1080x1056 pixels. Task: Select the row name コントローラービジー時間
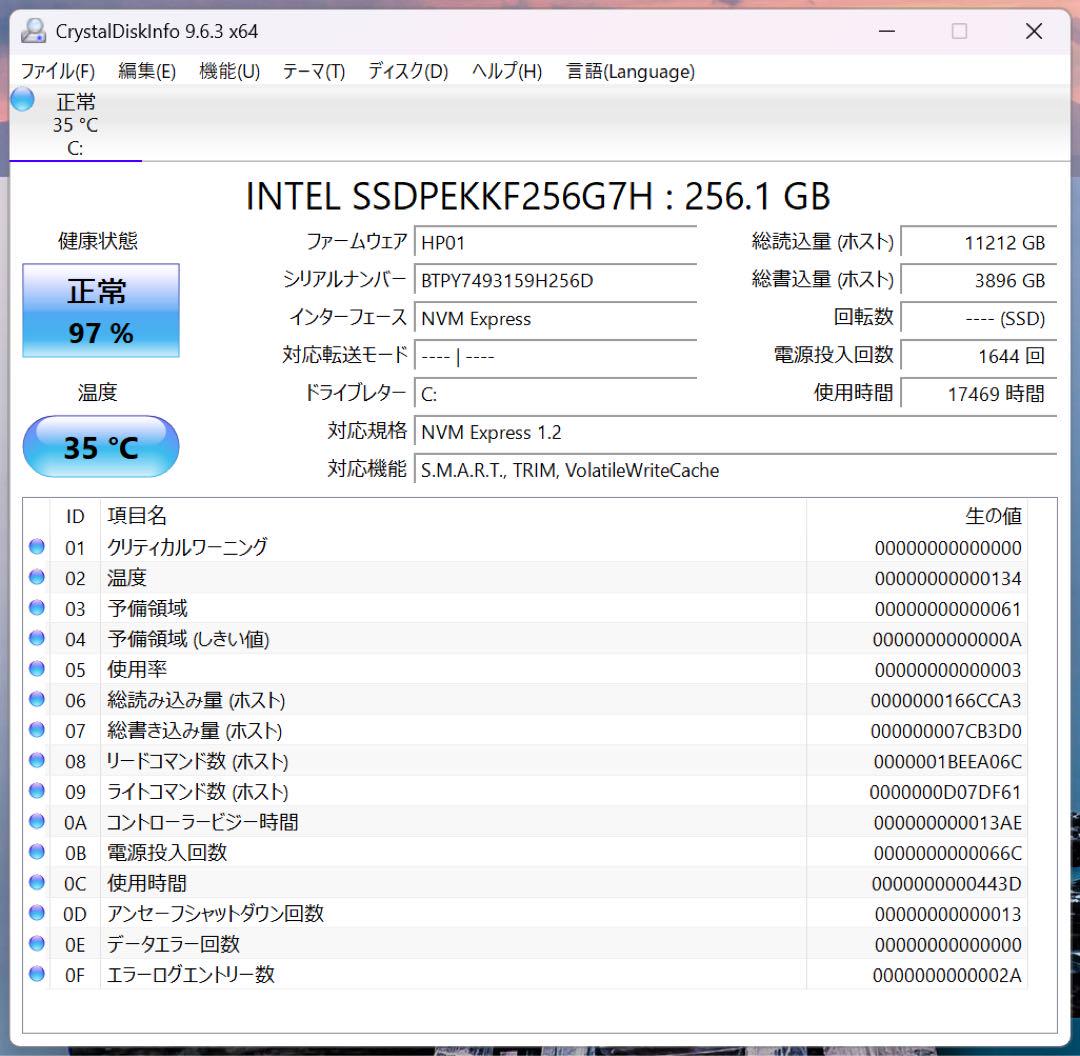tap(202, 822)
